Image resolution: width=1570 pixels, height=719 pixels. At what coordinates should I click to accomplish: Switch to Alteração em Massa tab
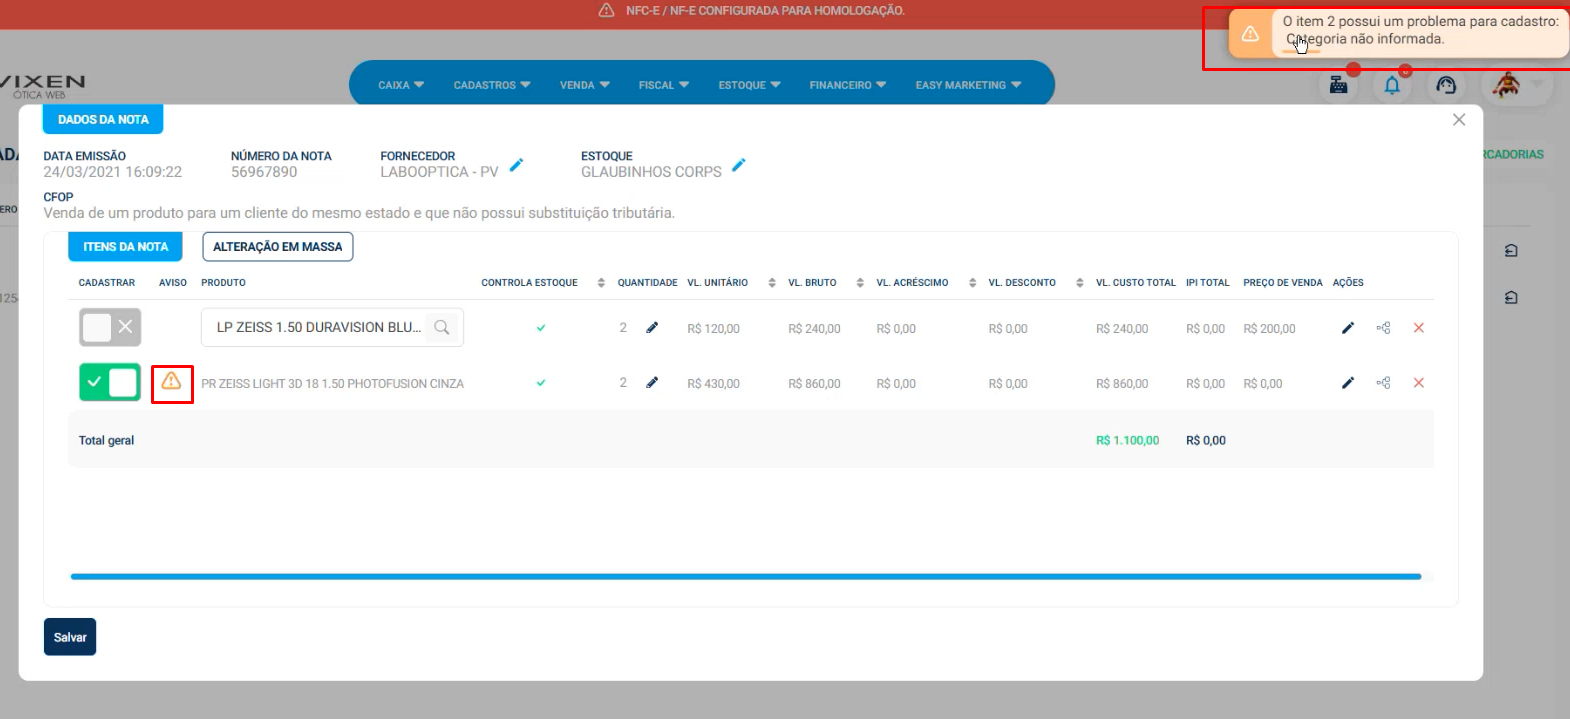277,247
